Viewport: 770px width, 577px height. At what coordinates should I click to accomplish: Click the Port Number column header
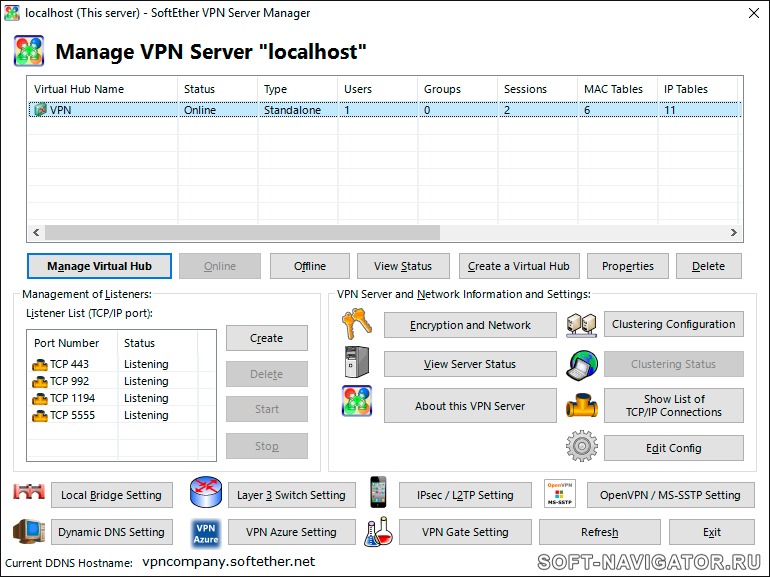pos(73,343)
